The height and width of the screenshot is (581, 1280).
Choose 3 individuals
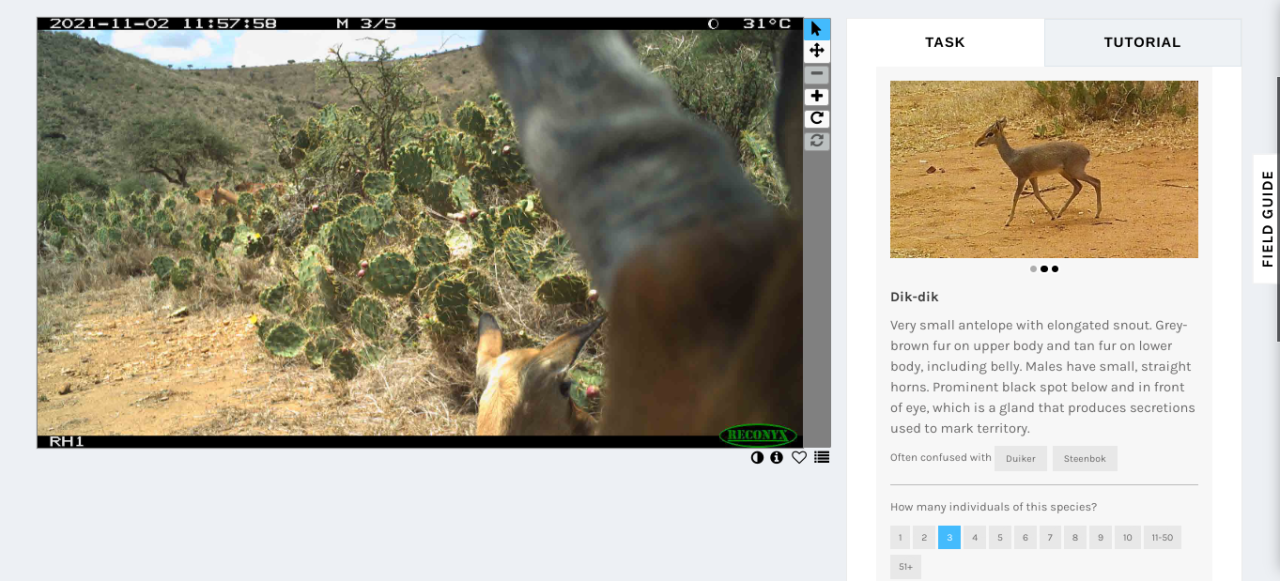pyautogui.click(x=949, y=537)
